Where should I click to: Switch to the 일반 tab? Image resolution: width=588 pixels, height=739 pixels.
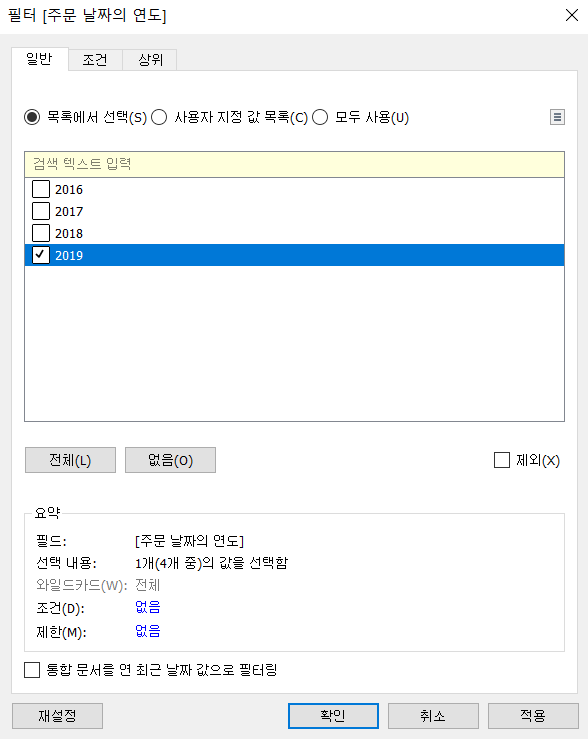(40, 59)
